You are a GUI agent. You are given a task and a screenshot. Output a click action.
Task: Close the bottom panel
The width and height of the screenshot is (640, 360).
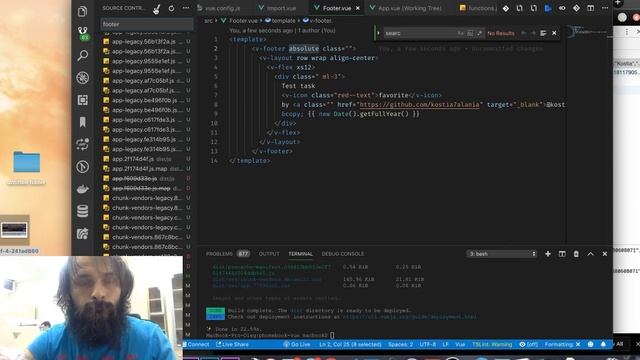click(x=605, y=254)
